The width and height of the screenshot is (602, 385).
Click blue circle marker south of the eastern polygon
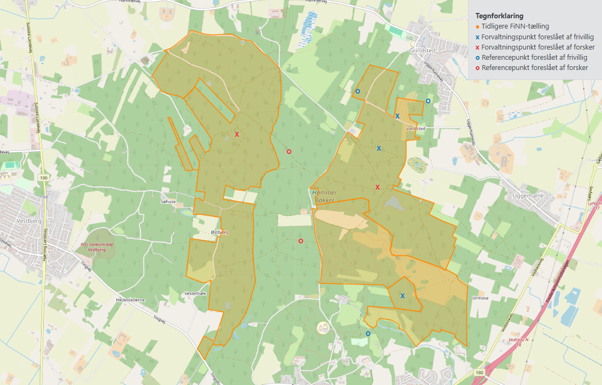click(368, 334)
